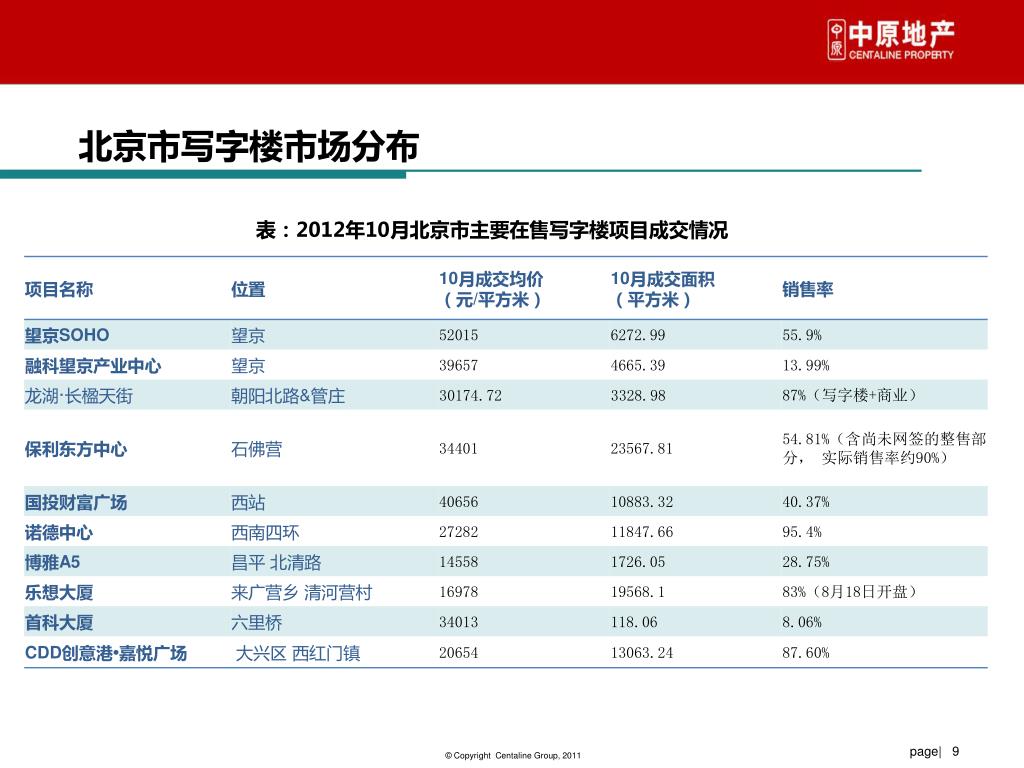Click sales rate 13.99%
The image size is (1024, 768).
pyautogui.click(x=806, y=365)
